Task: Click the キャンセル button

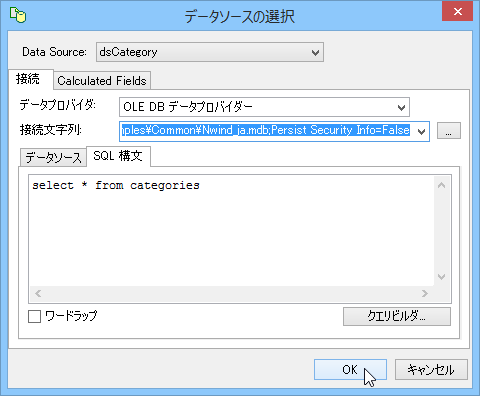Action: click(431, 369)
